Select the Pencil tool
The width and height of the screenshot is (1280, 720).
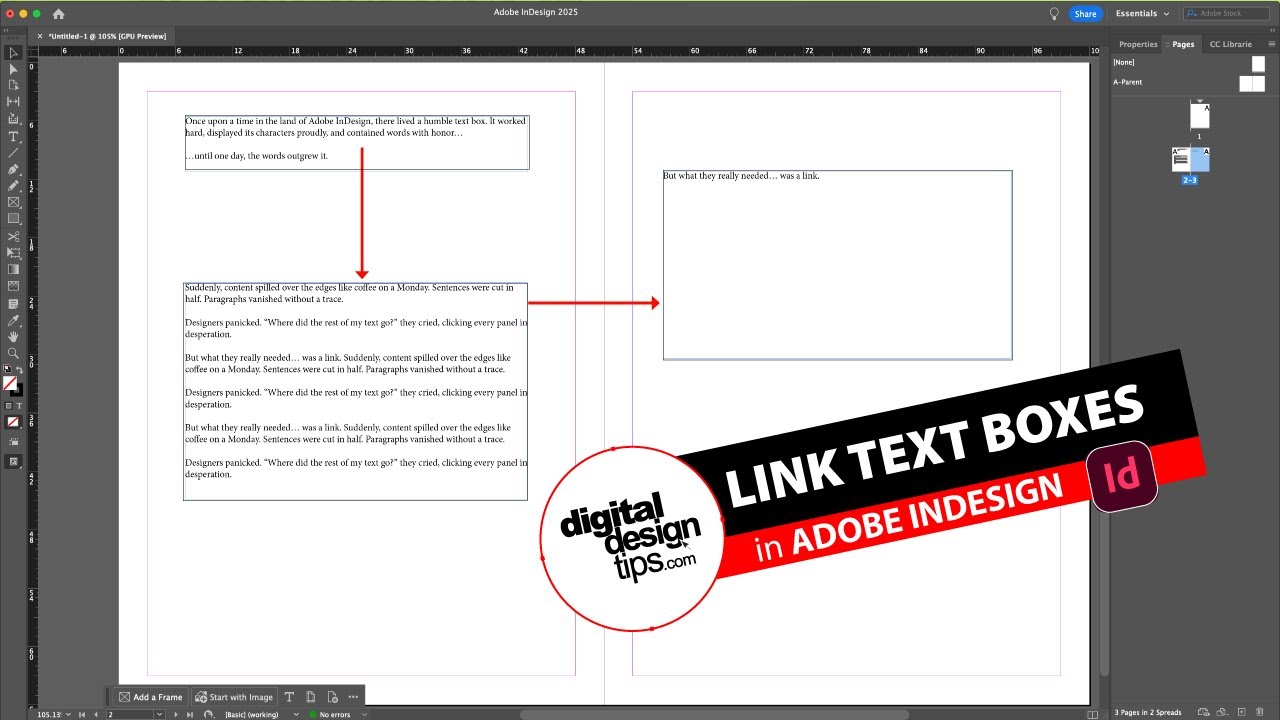[13, 186]
